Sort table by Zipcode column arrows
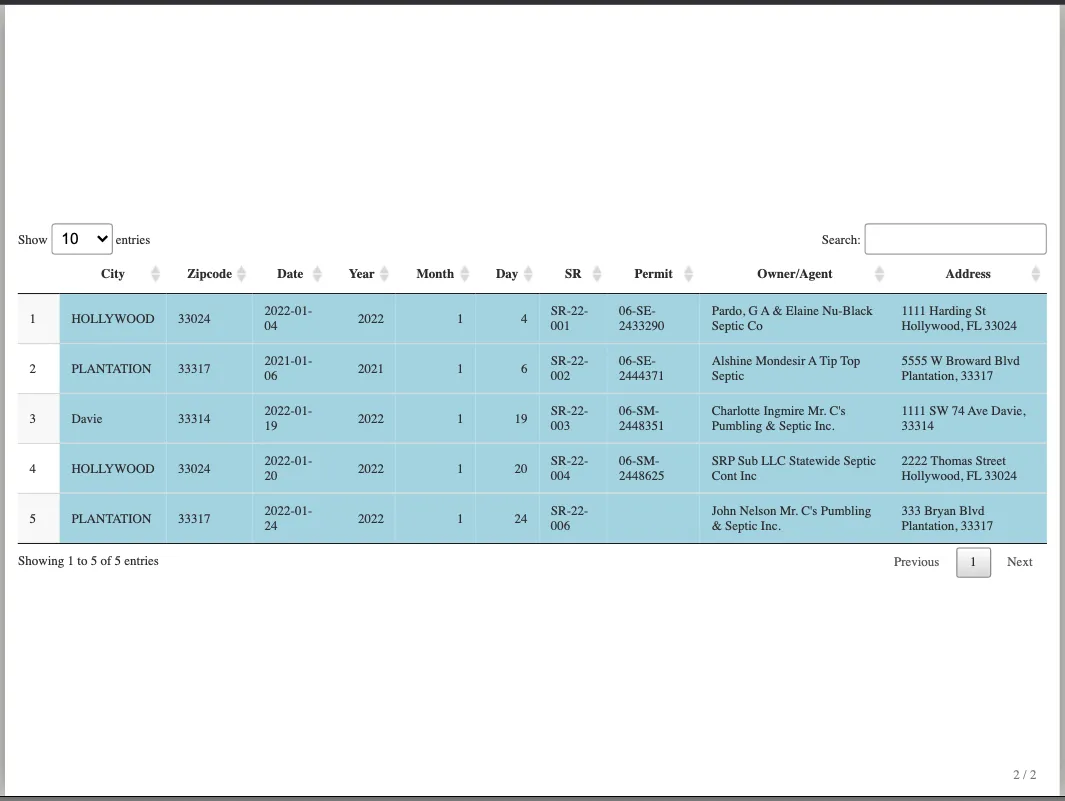Image resolution: width=1065 pixels, height=801 pixels. 241,274
